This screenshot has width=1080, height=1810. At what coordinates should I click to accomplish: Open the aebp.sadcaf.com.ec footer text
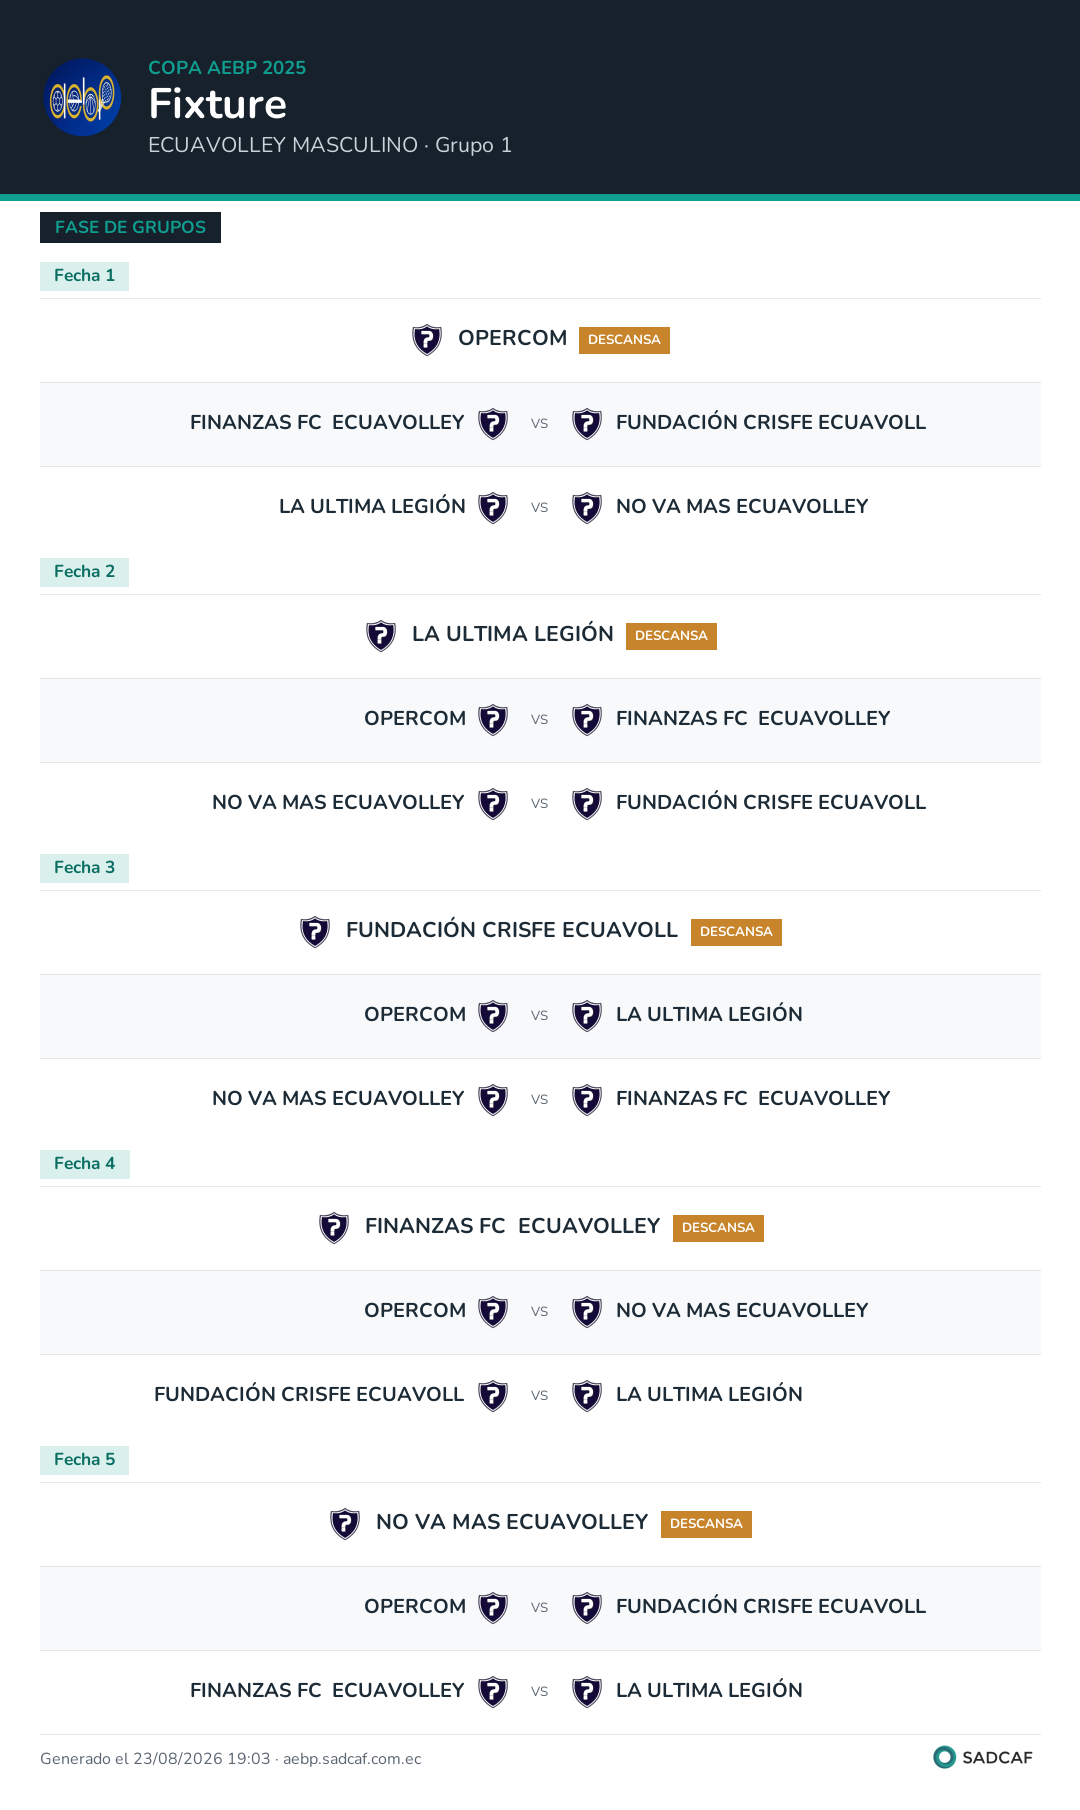coord(352,1759)
